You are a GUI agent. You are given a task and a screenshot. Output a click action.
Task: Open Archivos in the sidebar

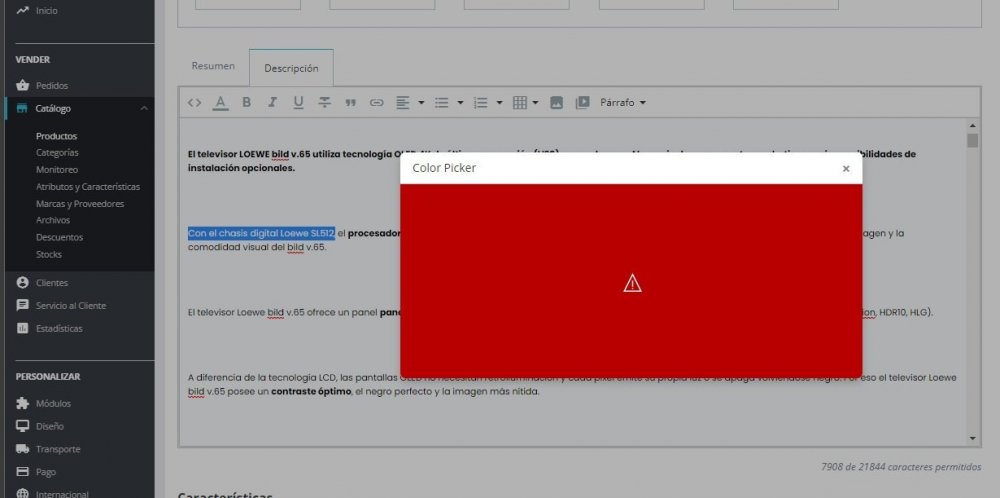(53, 220)
